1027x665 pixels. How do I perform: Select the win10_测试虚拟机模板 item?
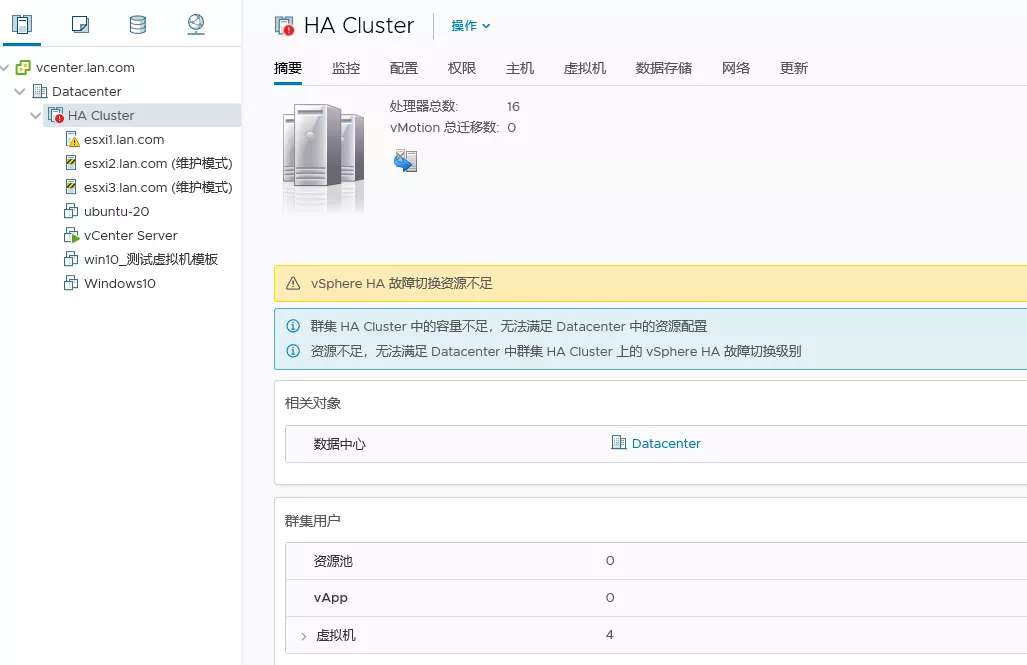click(150, 260)
